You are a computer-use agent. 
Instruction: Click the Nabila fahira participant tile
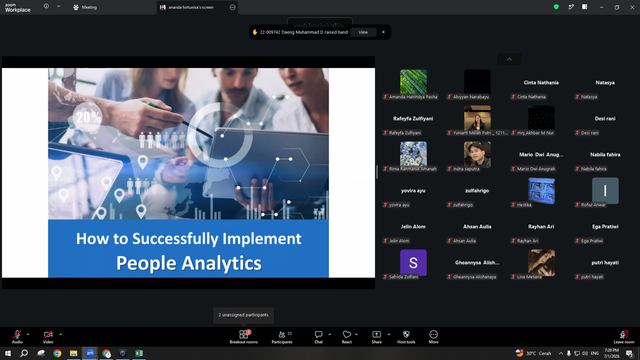pyautogui.click(x=605, y=156)
